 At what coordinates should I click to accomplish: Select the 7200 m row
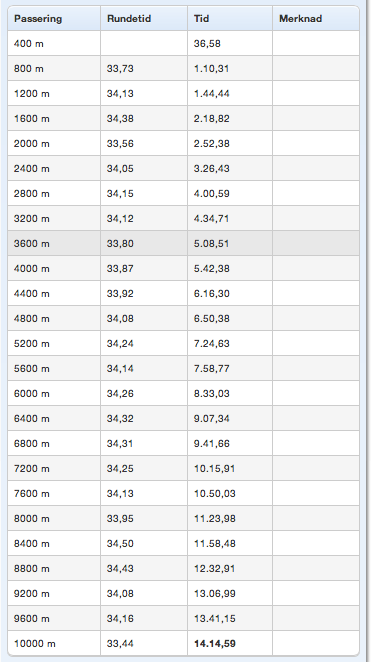point(183,469)
